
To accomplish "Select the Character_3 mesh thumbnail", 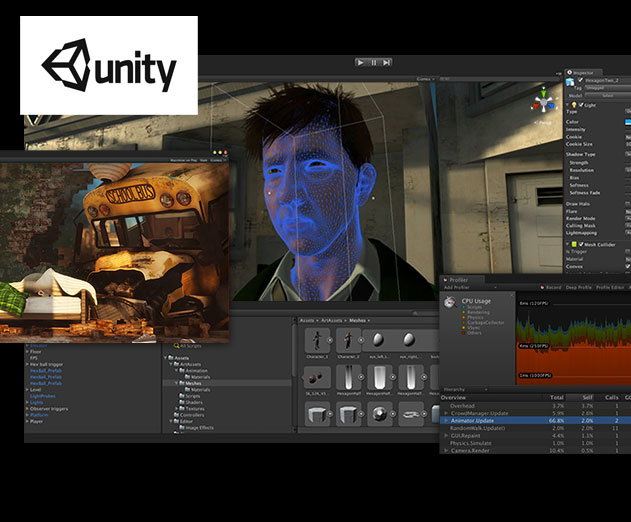I will click(317, 340).
